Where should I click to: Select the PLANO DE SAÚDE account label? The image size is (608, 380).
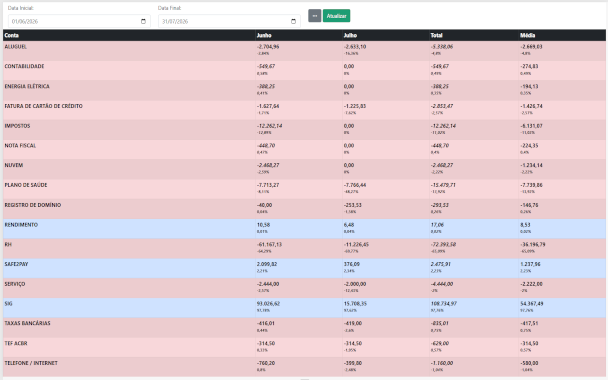pyautogui.click(x=26, y=185)
